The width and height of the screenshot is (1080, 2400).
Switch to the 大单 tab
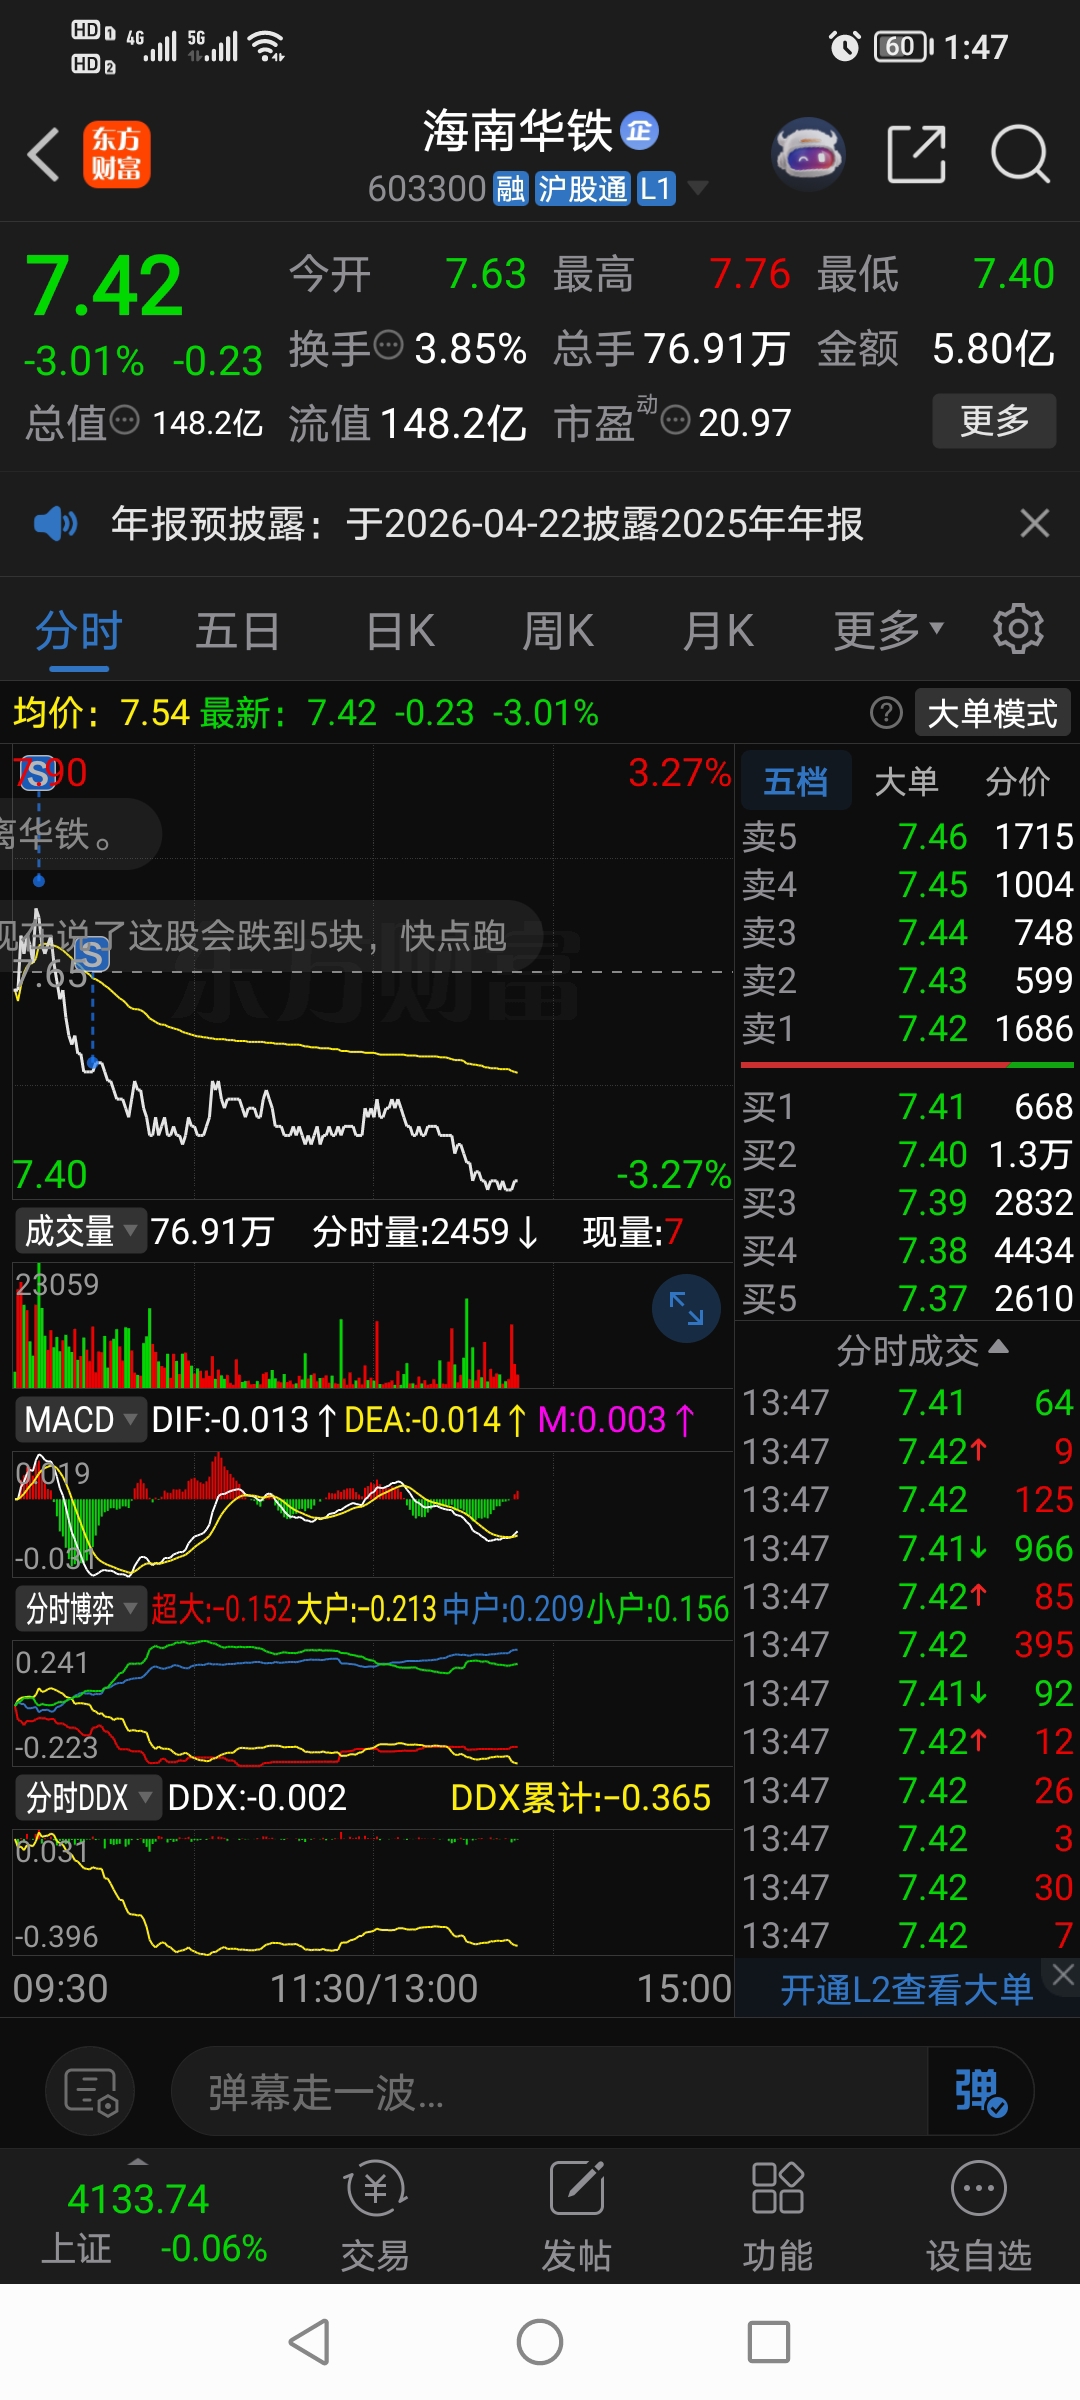[x=906, y=781]
